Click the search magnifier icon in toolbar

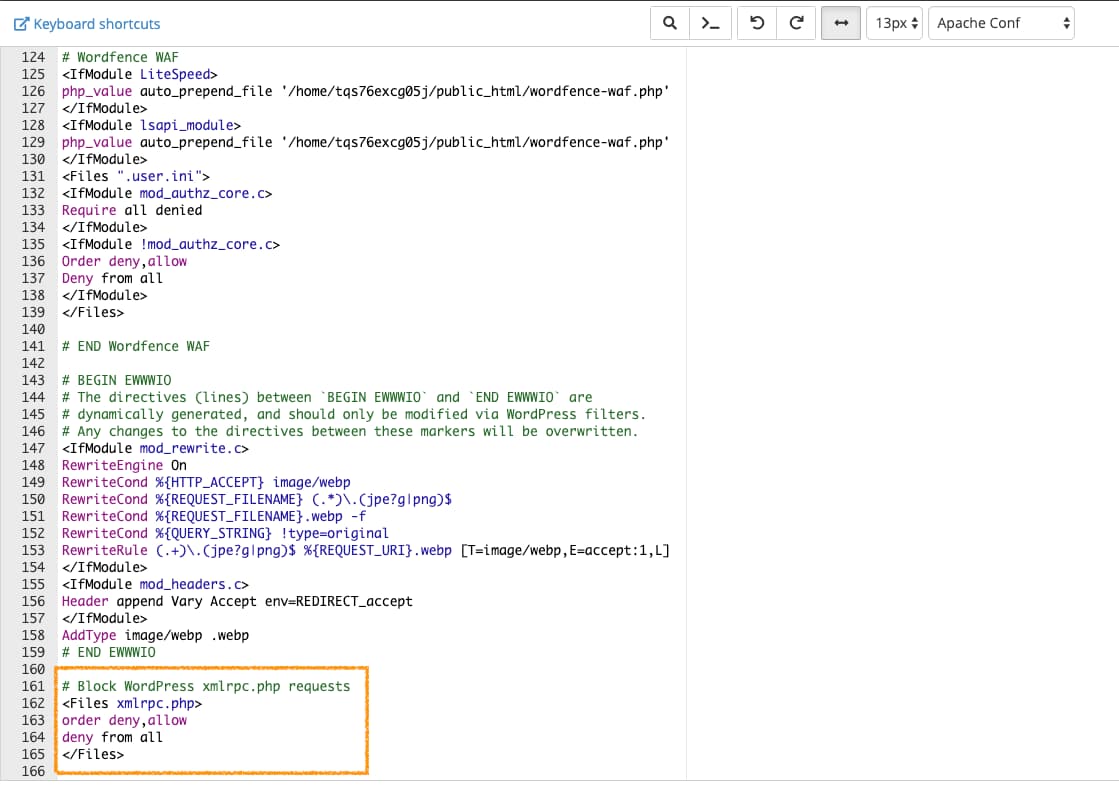[x=669, y=23]
